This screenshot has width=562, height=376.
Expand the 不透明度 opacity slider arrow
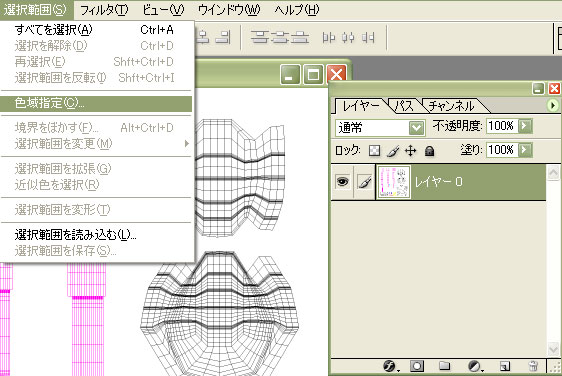[525, 126]
